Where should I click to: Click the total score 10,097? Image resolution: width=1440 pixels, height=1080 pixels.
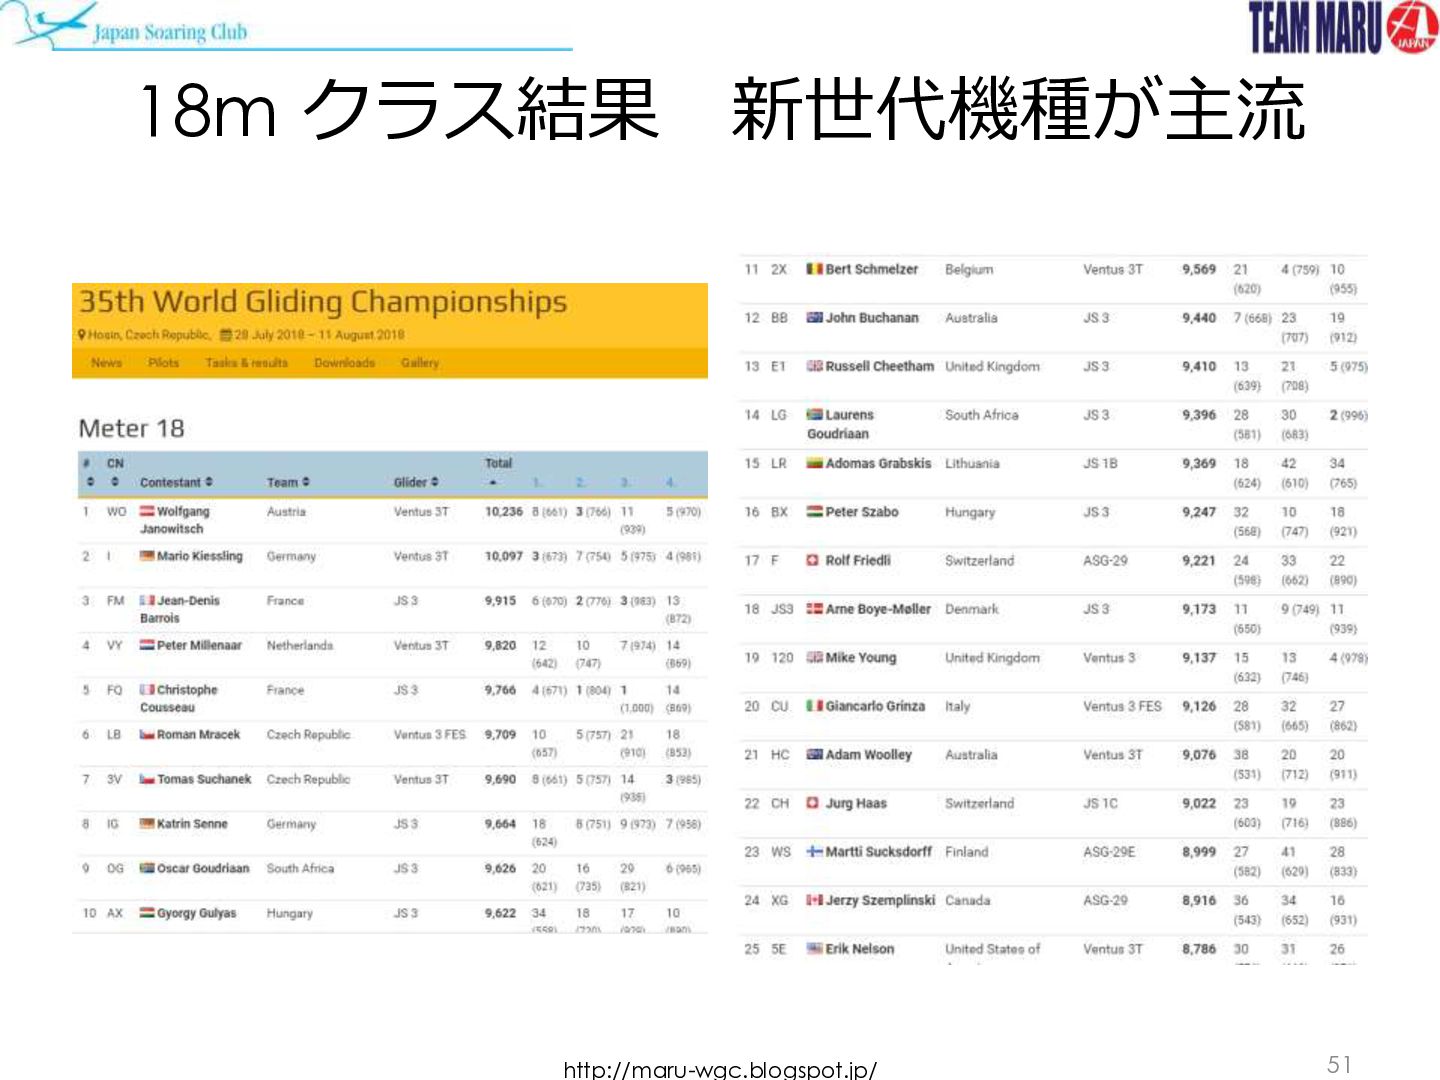[x=504, y=556]
